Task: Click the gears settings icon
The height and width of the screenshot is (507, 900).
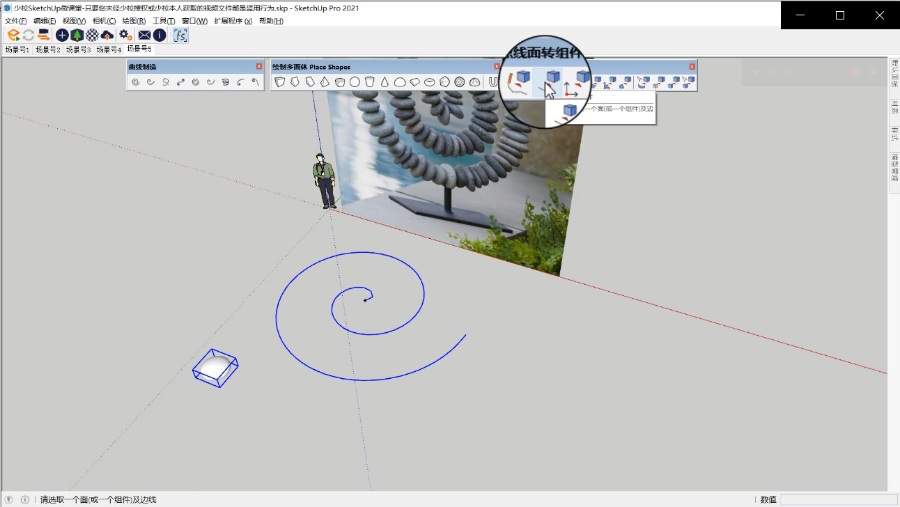Action: 125,36
